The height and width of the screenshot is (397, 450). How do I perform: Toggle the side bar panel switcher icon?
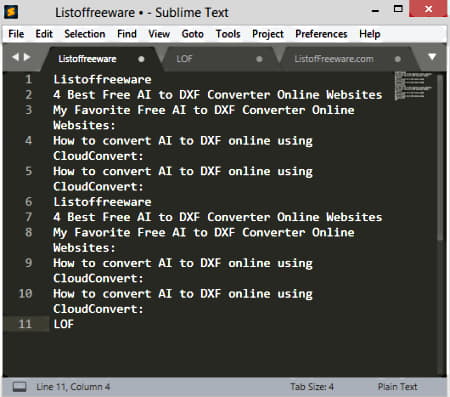[x=20, y=387]
